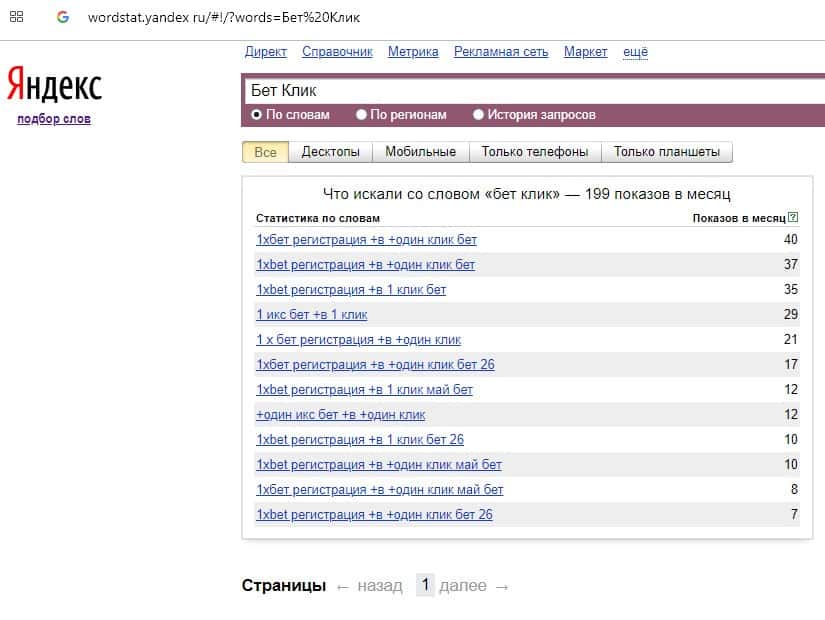The width and height of the screenshot is (825, 620).
Task: Click the далее pagination link
Action: pyautogui.click(x=463, y=586)
